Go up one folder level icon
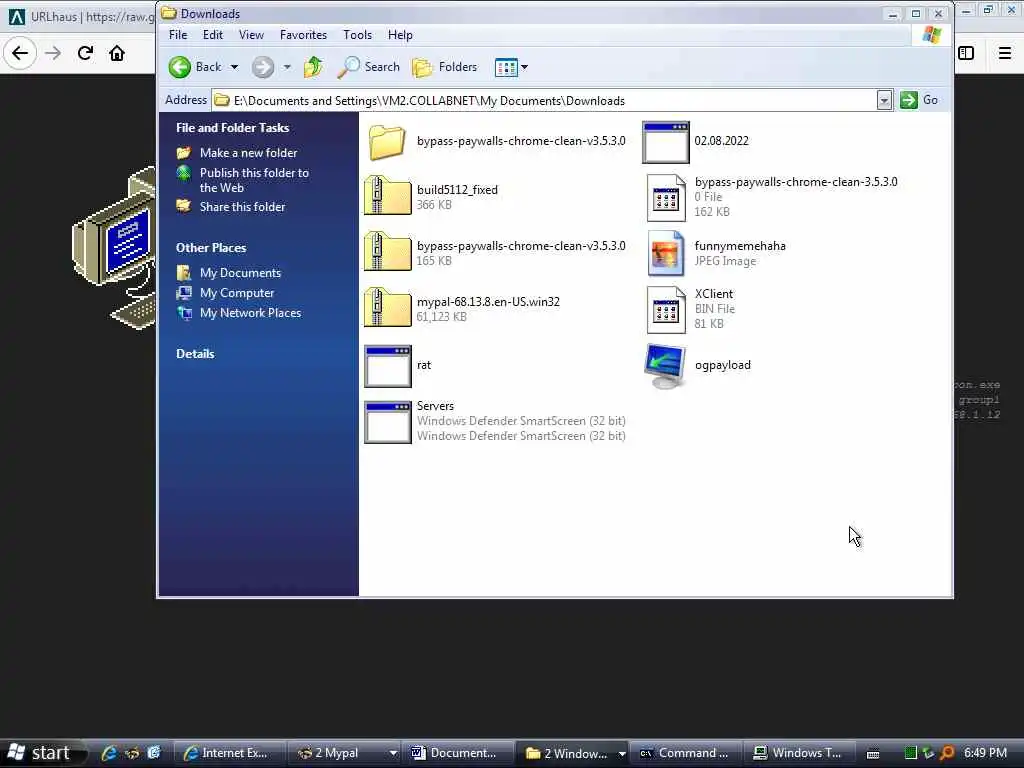This screenshot has width=1024, height=768. click(x=313, y=67)
